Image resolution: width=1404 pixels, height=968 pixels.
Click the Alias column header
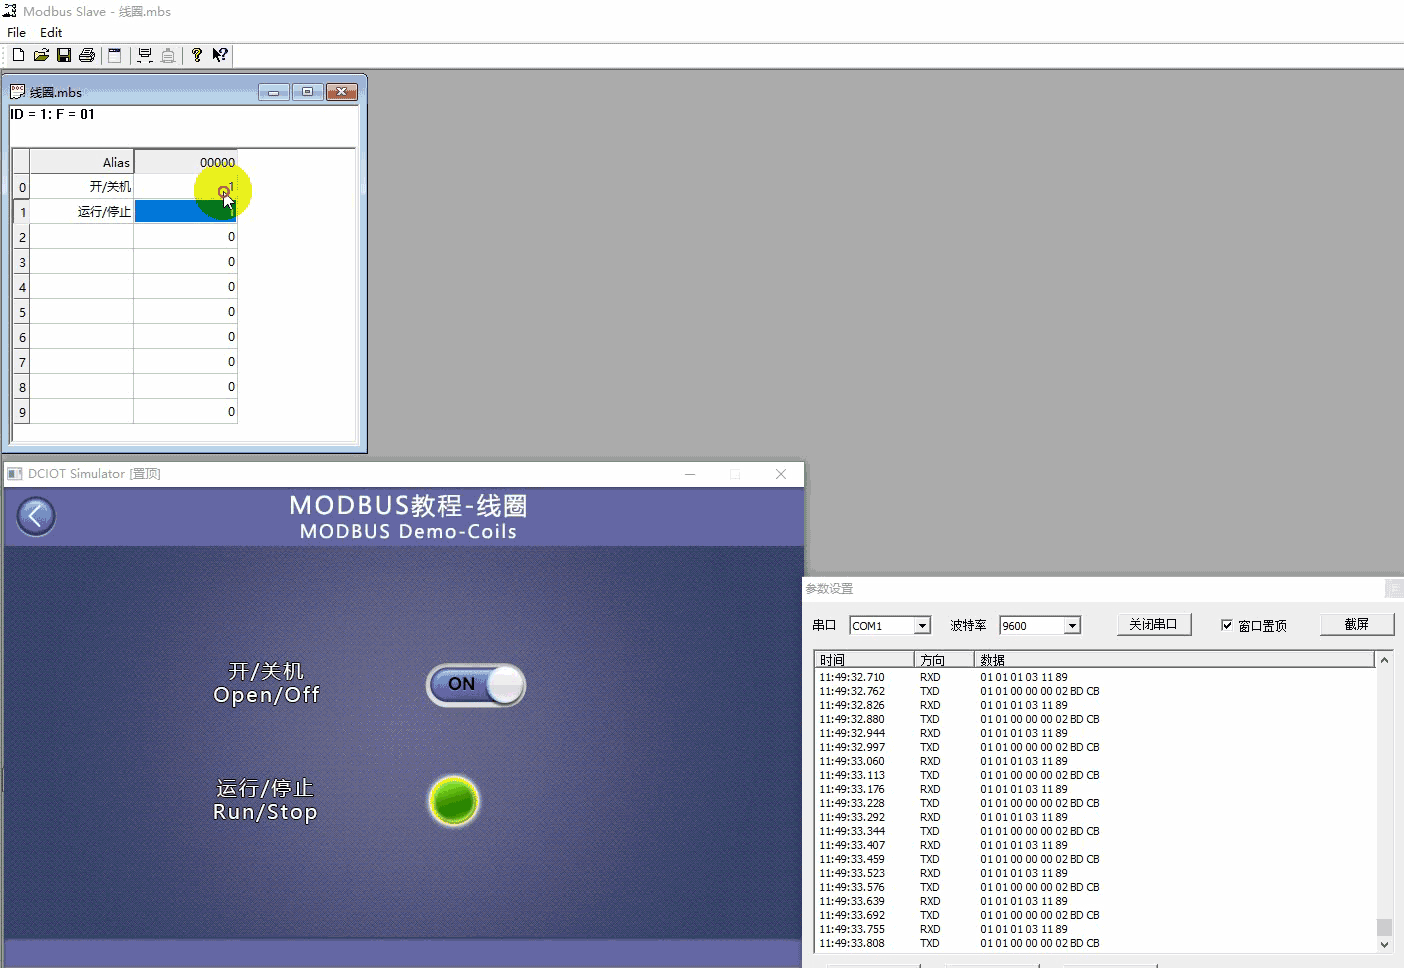point(81,162)
